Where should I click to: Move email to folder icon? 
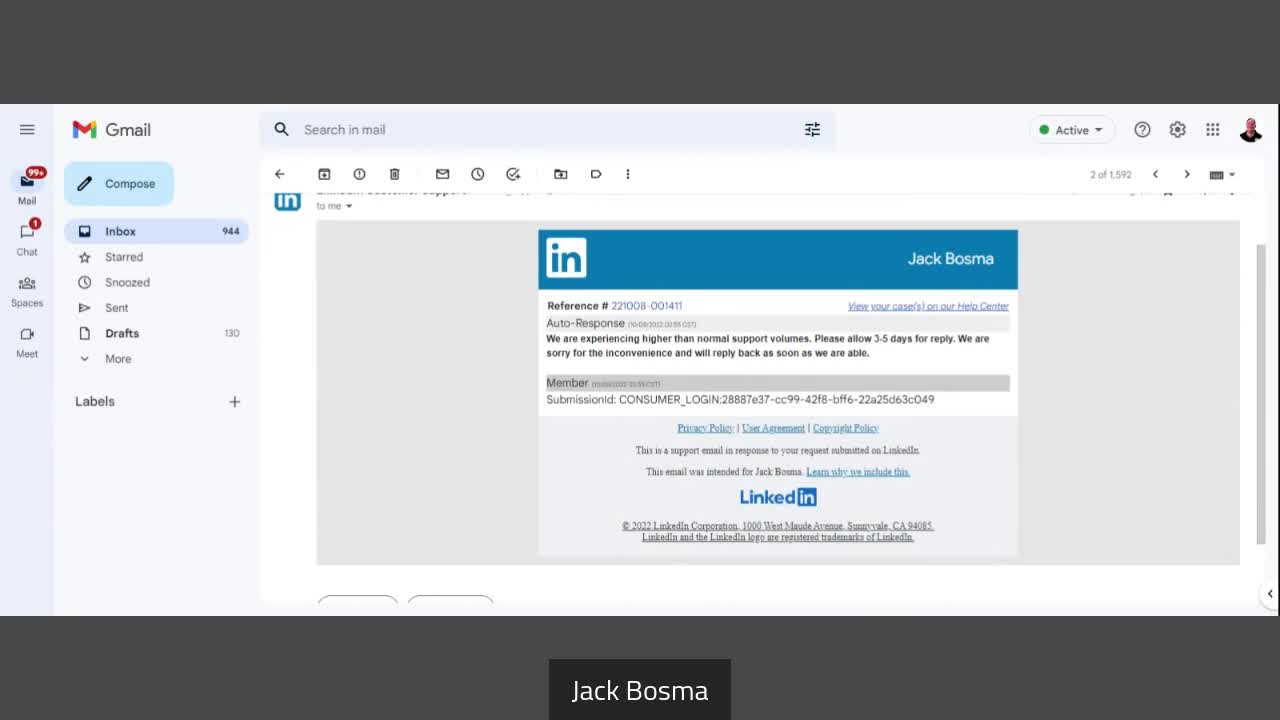(x=561, y=174)
